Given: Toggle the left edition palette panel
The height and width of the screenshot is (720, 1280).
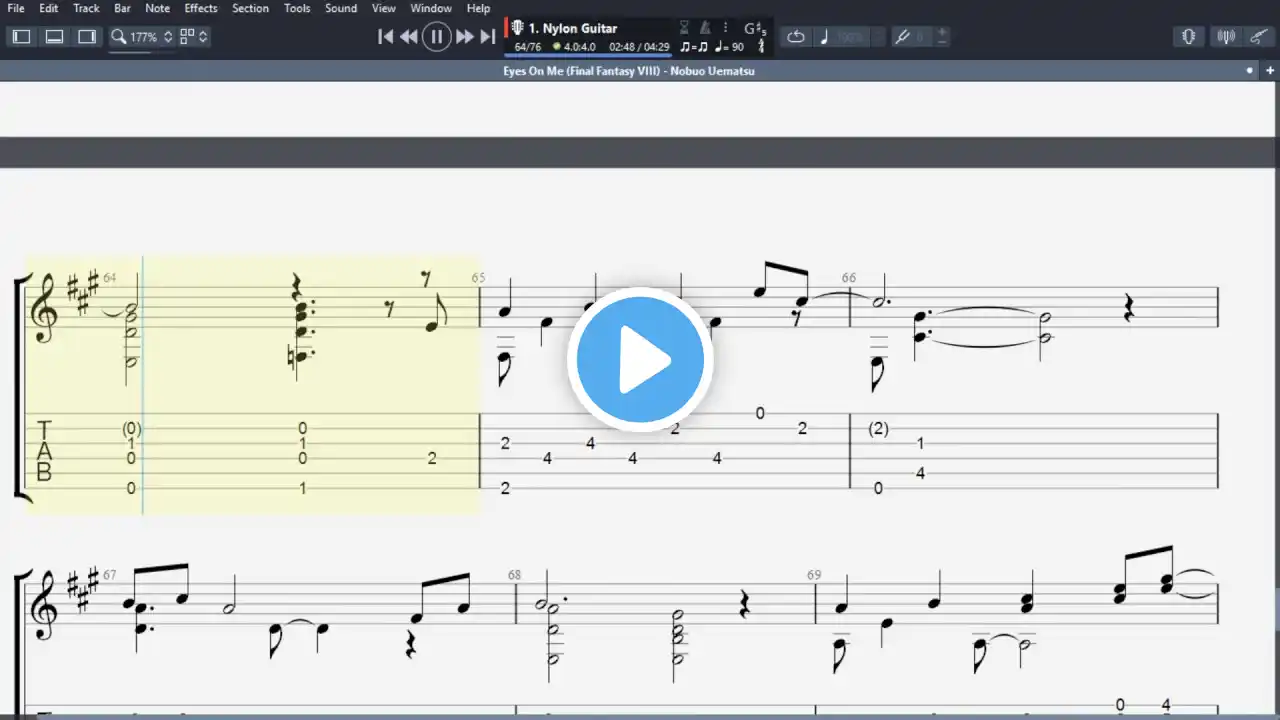Looking at the screenshot, I should 21,37.
